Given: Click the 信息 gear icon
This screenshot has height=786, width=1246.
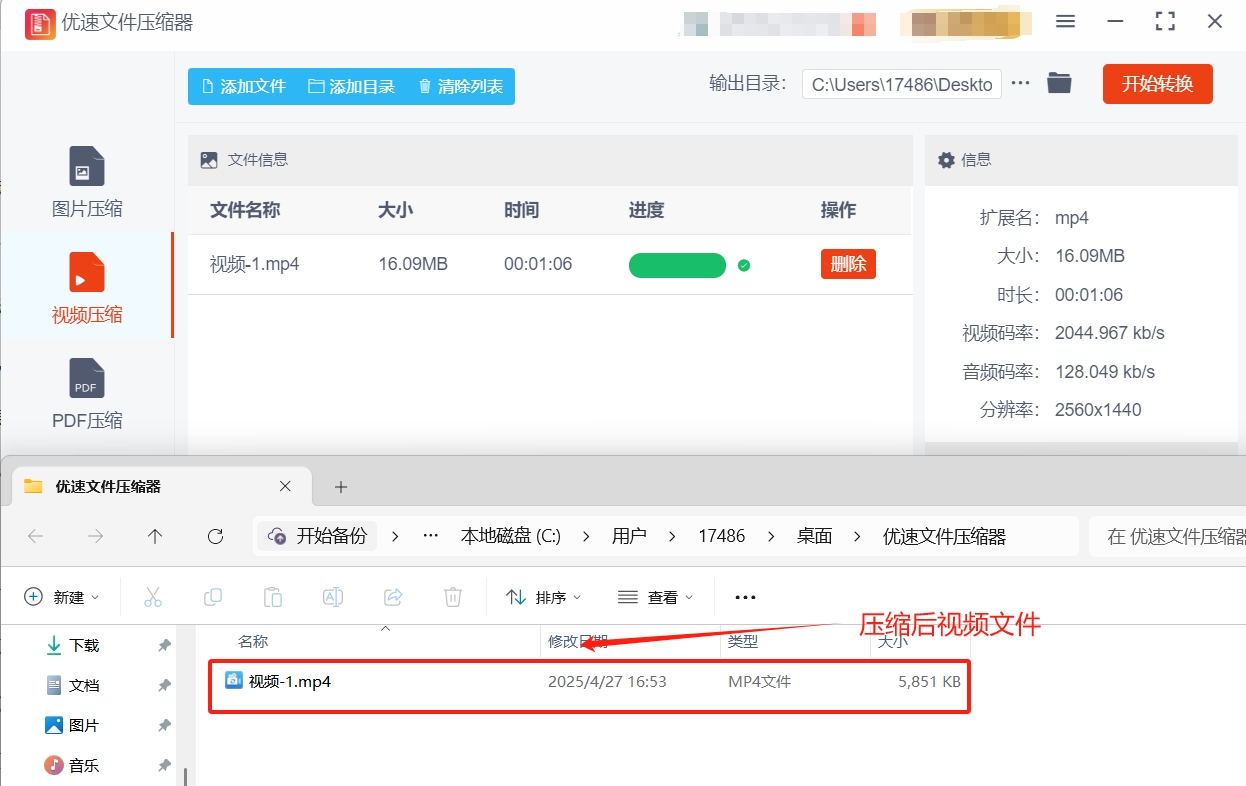Looking at the screenshot, I should (945, 159).
